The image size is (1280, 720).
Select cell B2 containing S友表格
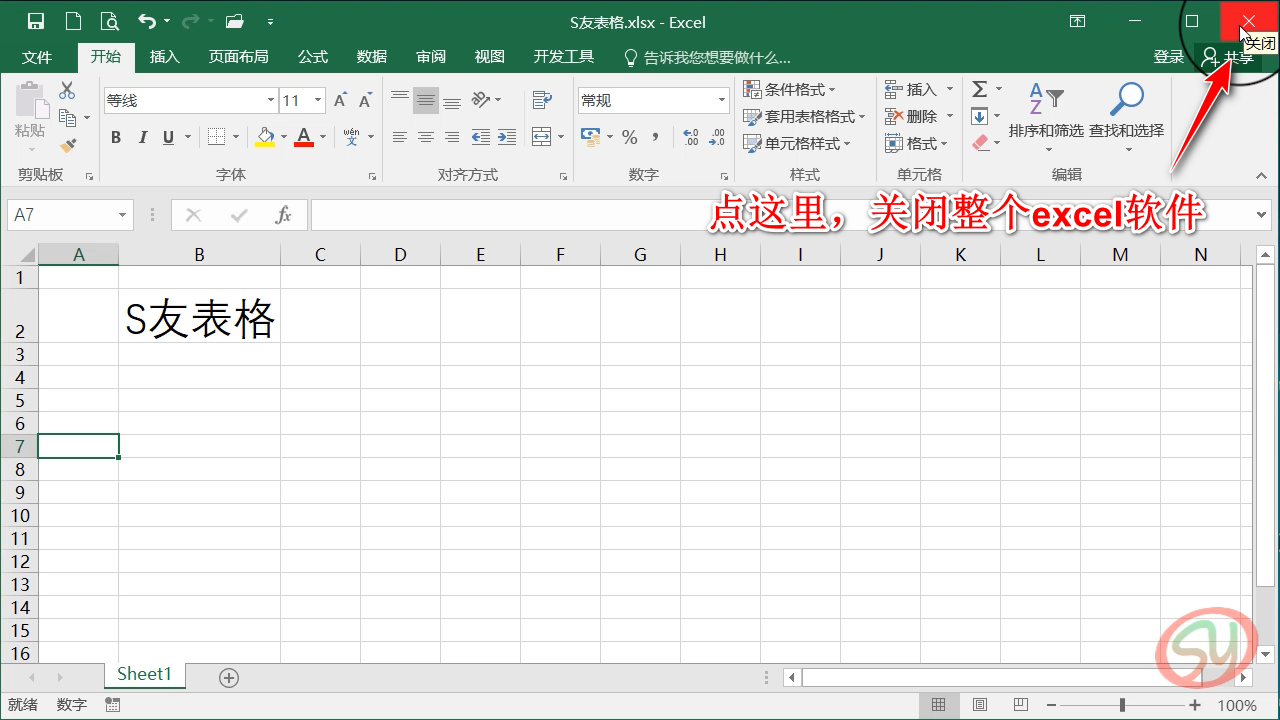click(x=199, y=316)
